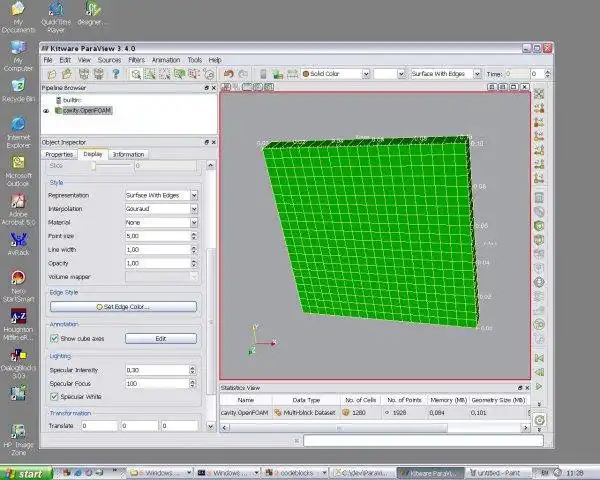Open the Filters menu
The width and height of the screenshot is (600, 480).
pos(135,60)
